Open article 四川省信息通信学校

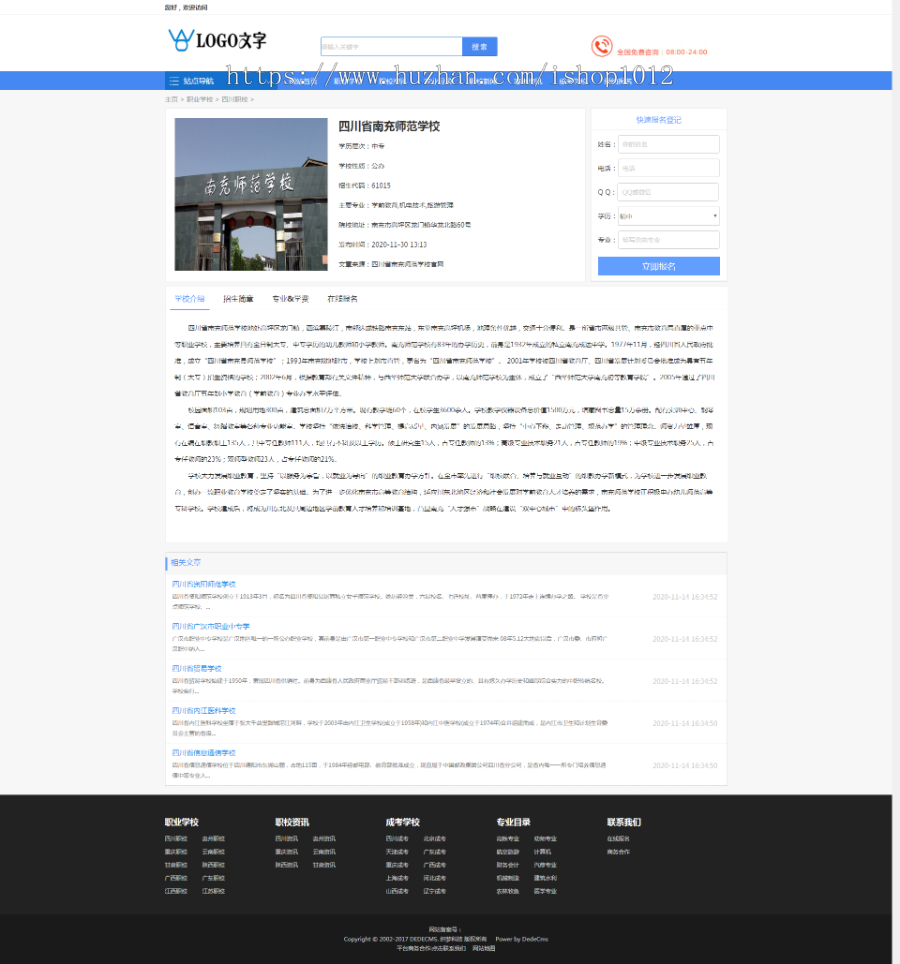tap(203, 753)
